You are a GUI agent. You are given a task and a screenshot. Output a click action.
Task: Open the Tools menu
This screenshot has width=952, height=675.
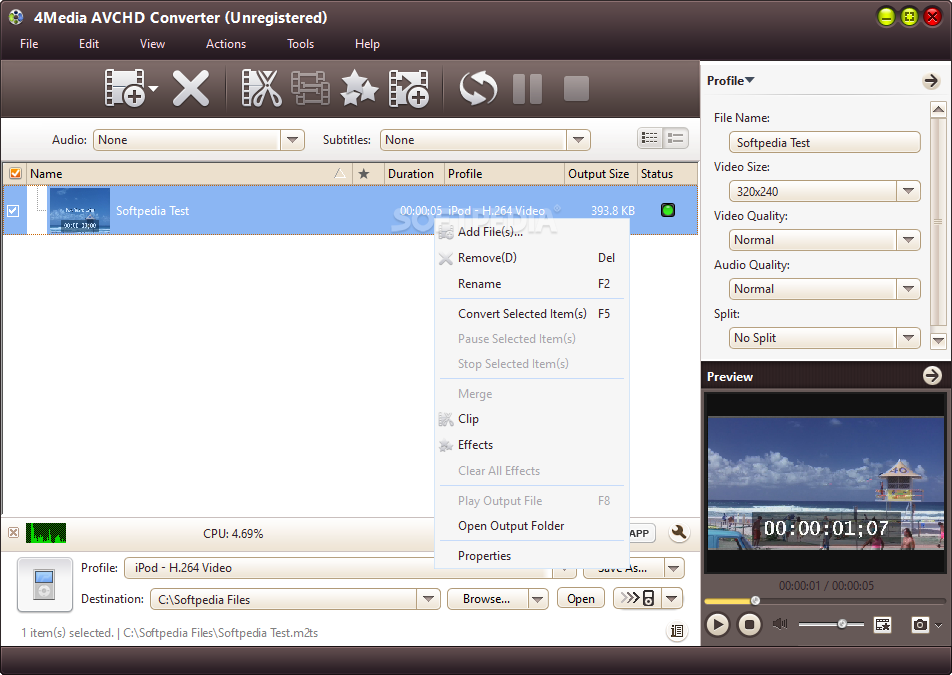coord(301,44)
